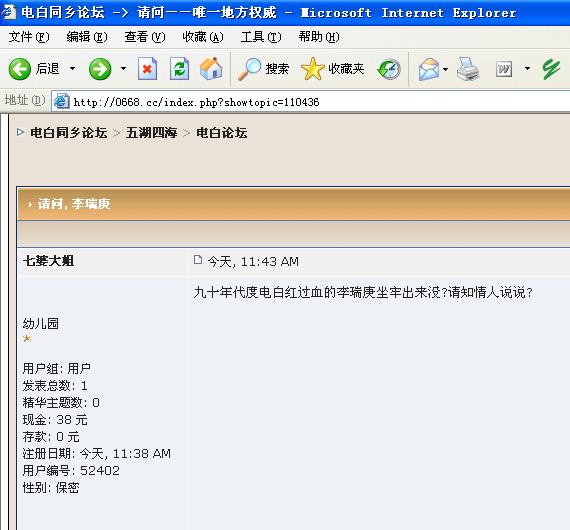Follow the 五湖四海 breadcrumb link
Viewport: 570px width, 530px height.
coord(151,133)
